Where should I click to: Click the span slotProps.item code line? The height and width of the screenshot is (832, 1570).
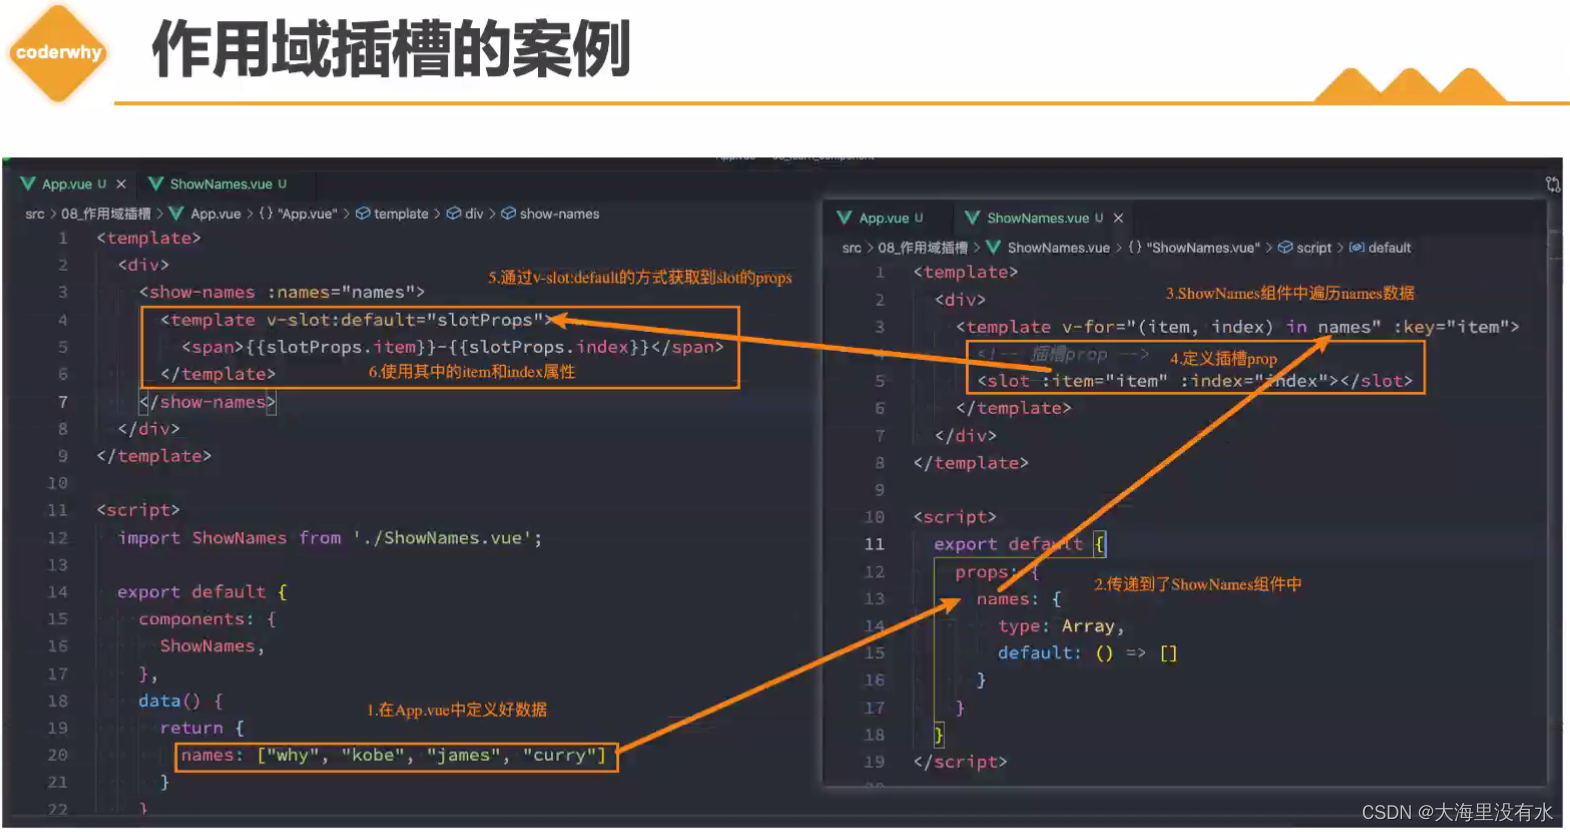[x=452, y=347]
